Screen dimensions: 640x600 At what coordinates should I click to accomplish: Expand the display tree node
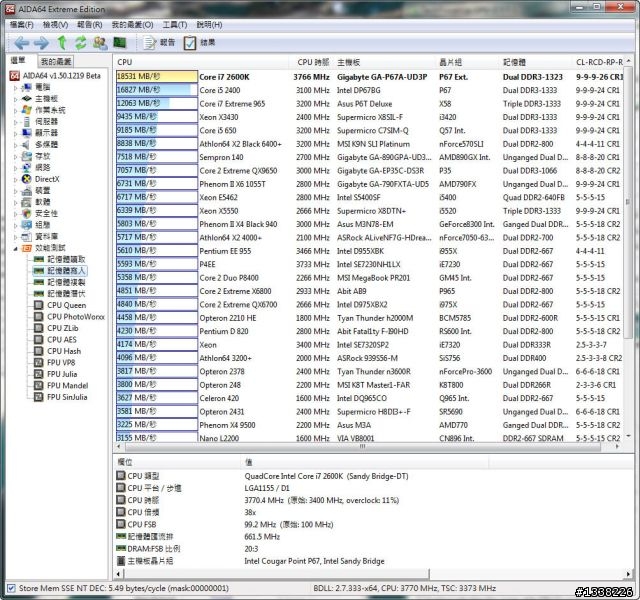tap(16, 133)
